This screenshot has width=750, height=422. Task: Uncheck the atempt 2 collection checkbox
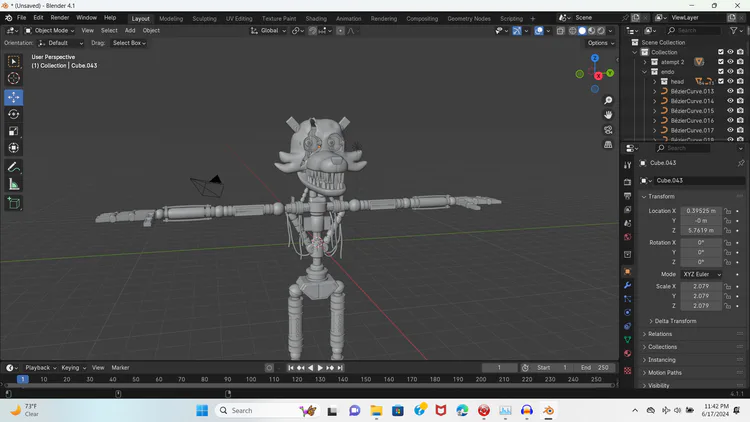coord(721,62)
